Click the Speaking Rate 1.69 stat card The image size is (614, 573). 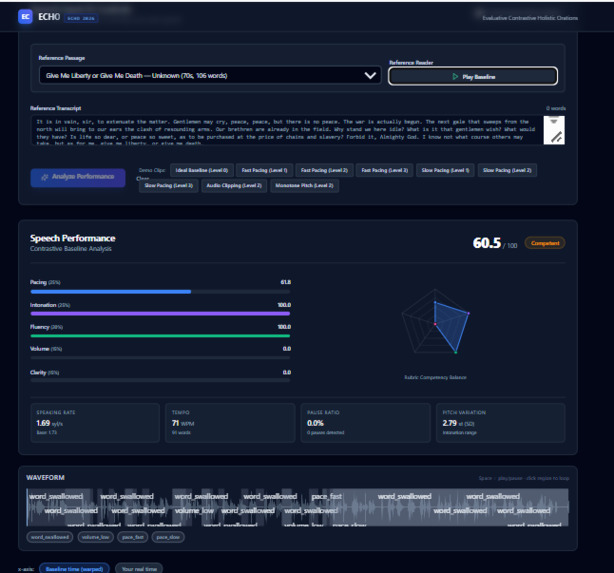95,423
